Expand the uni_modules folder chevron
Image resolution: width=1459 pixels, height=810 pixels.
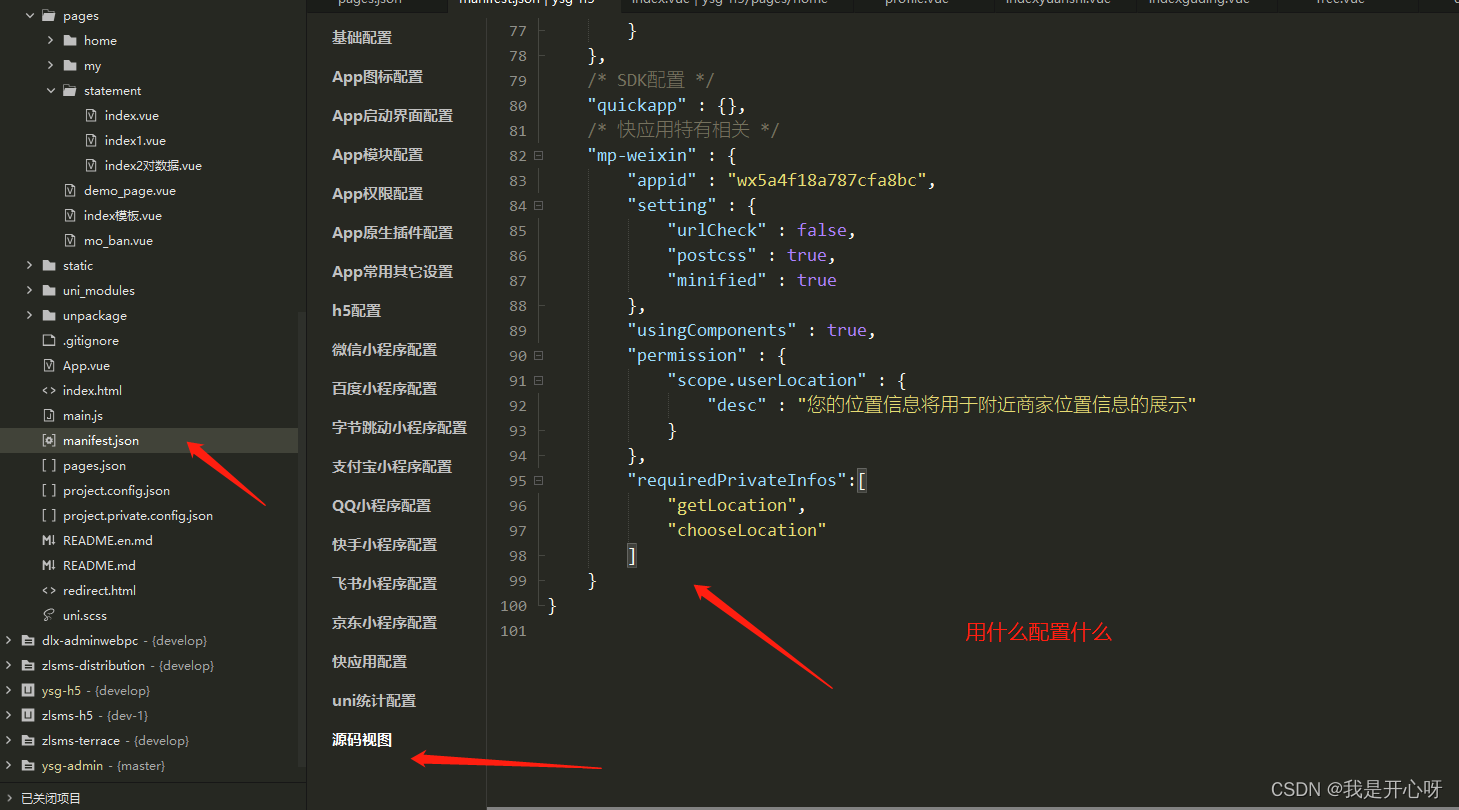(30, 291)
